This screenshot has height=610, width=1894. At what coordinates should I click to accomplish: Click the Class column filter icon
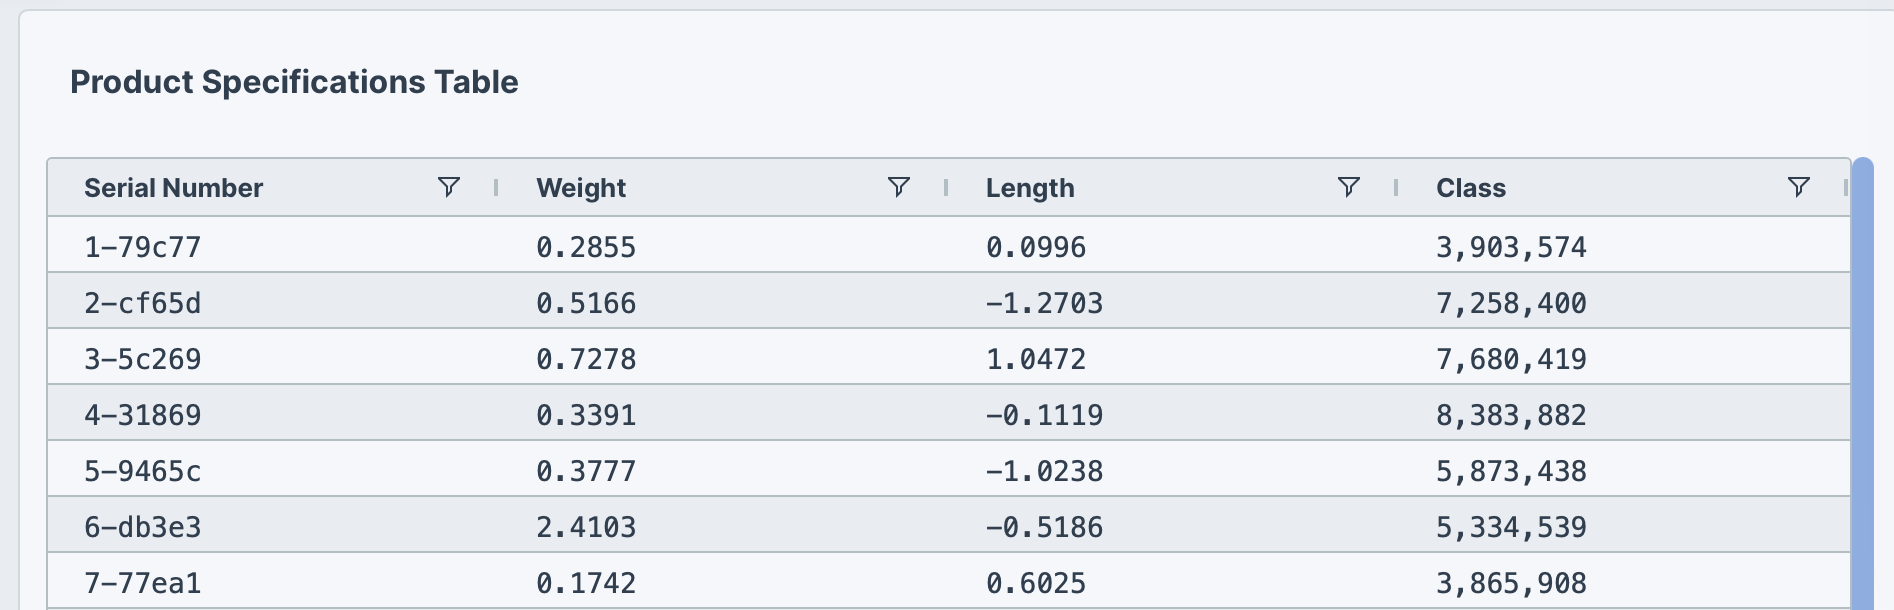pos(1799,187)
